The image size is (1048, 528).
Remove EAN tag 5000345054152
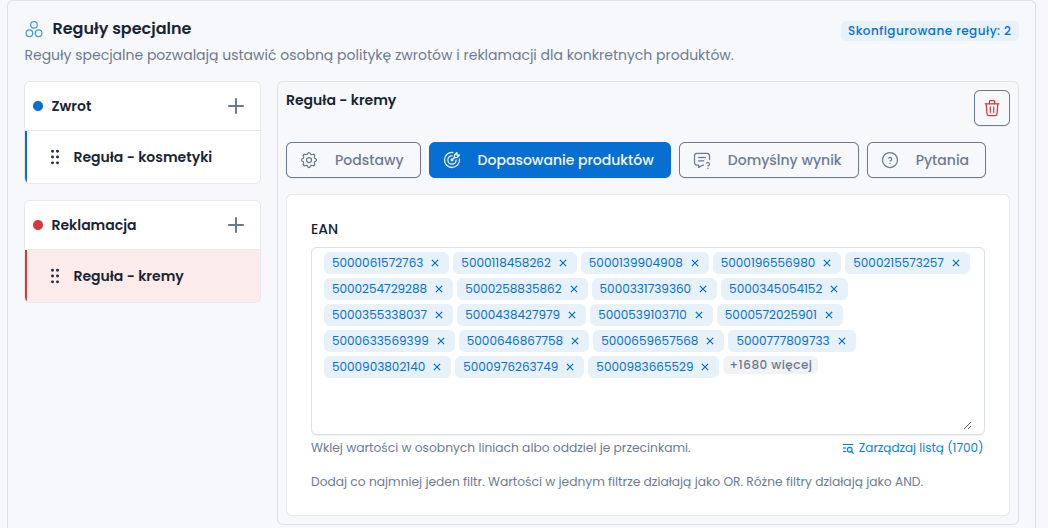click(834, 289)
